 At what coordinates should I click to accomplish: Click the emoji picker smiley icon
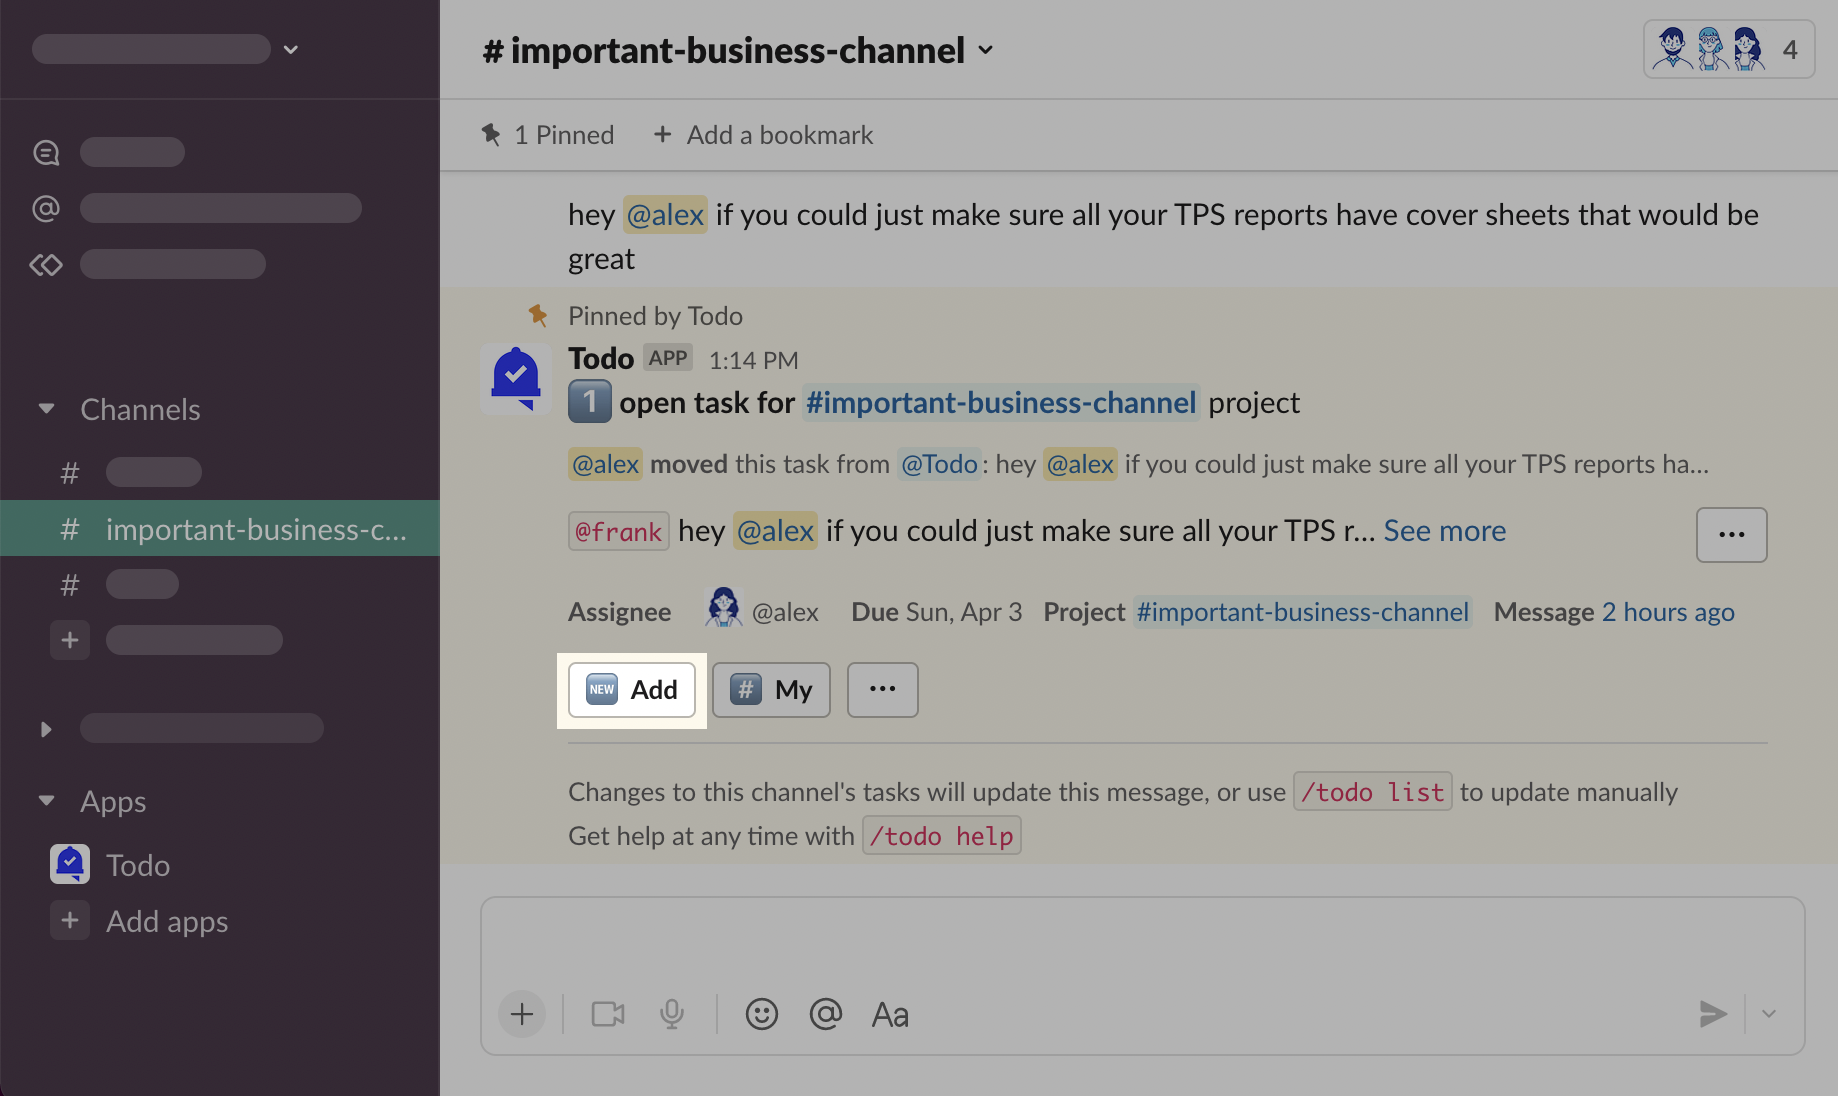(761, 1014)
